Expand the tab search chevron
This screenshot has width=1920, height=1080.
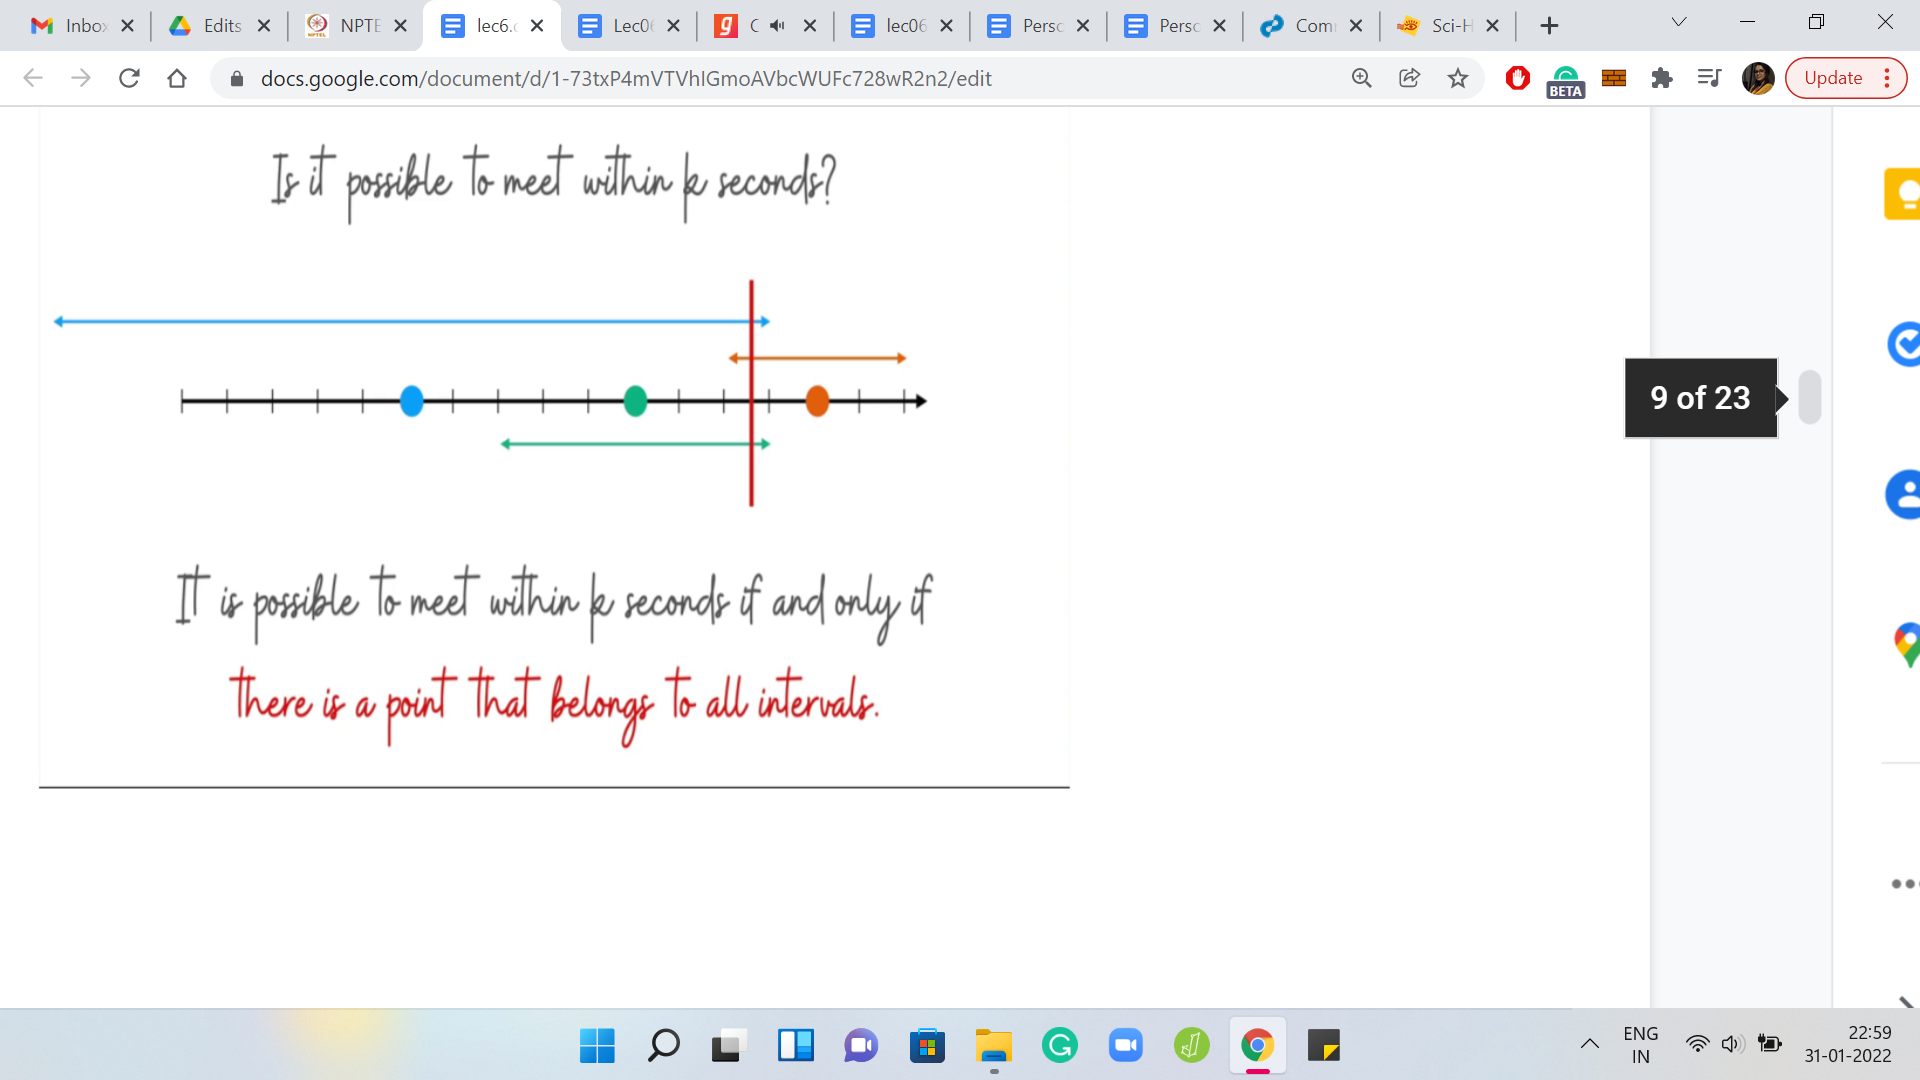(x=1679, y=23)
